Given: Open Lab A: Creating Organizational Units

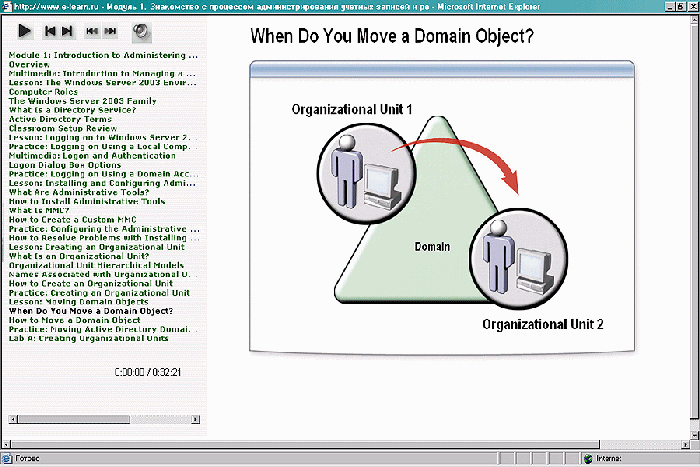Looking at the screenshot, I should tap(88, 338).
